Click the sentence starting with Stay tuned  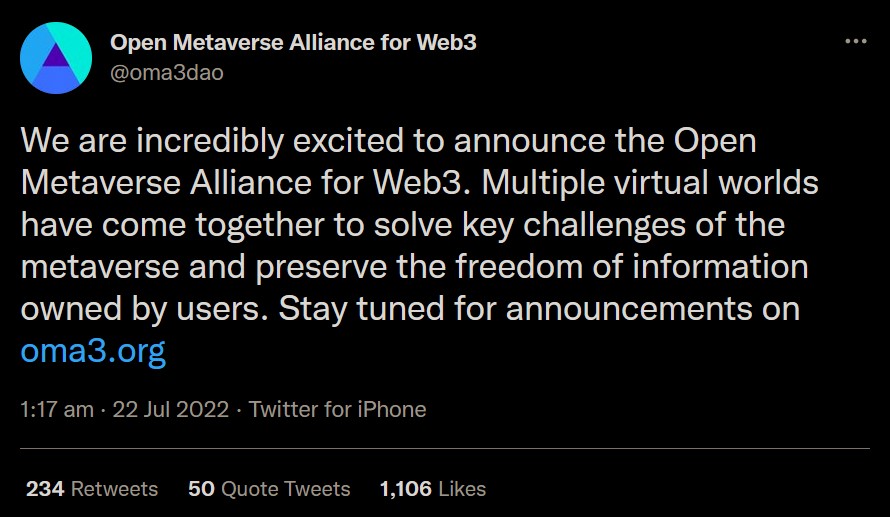tap(539, 309)
